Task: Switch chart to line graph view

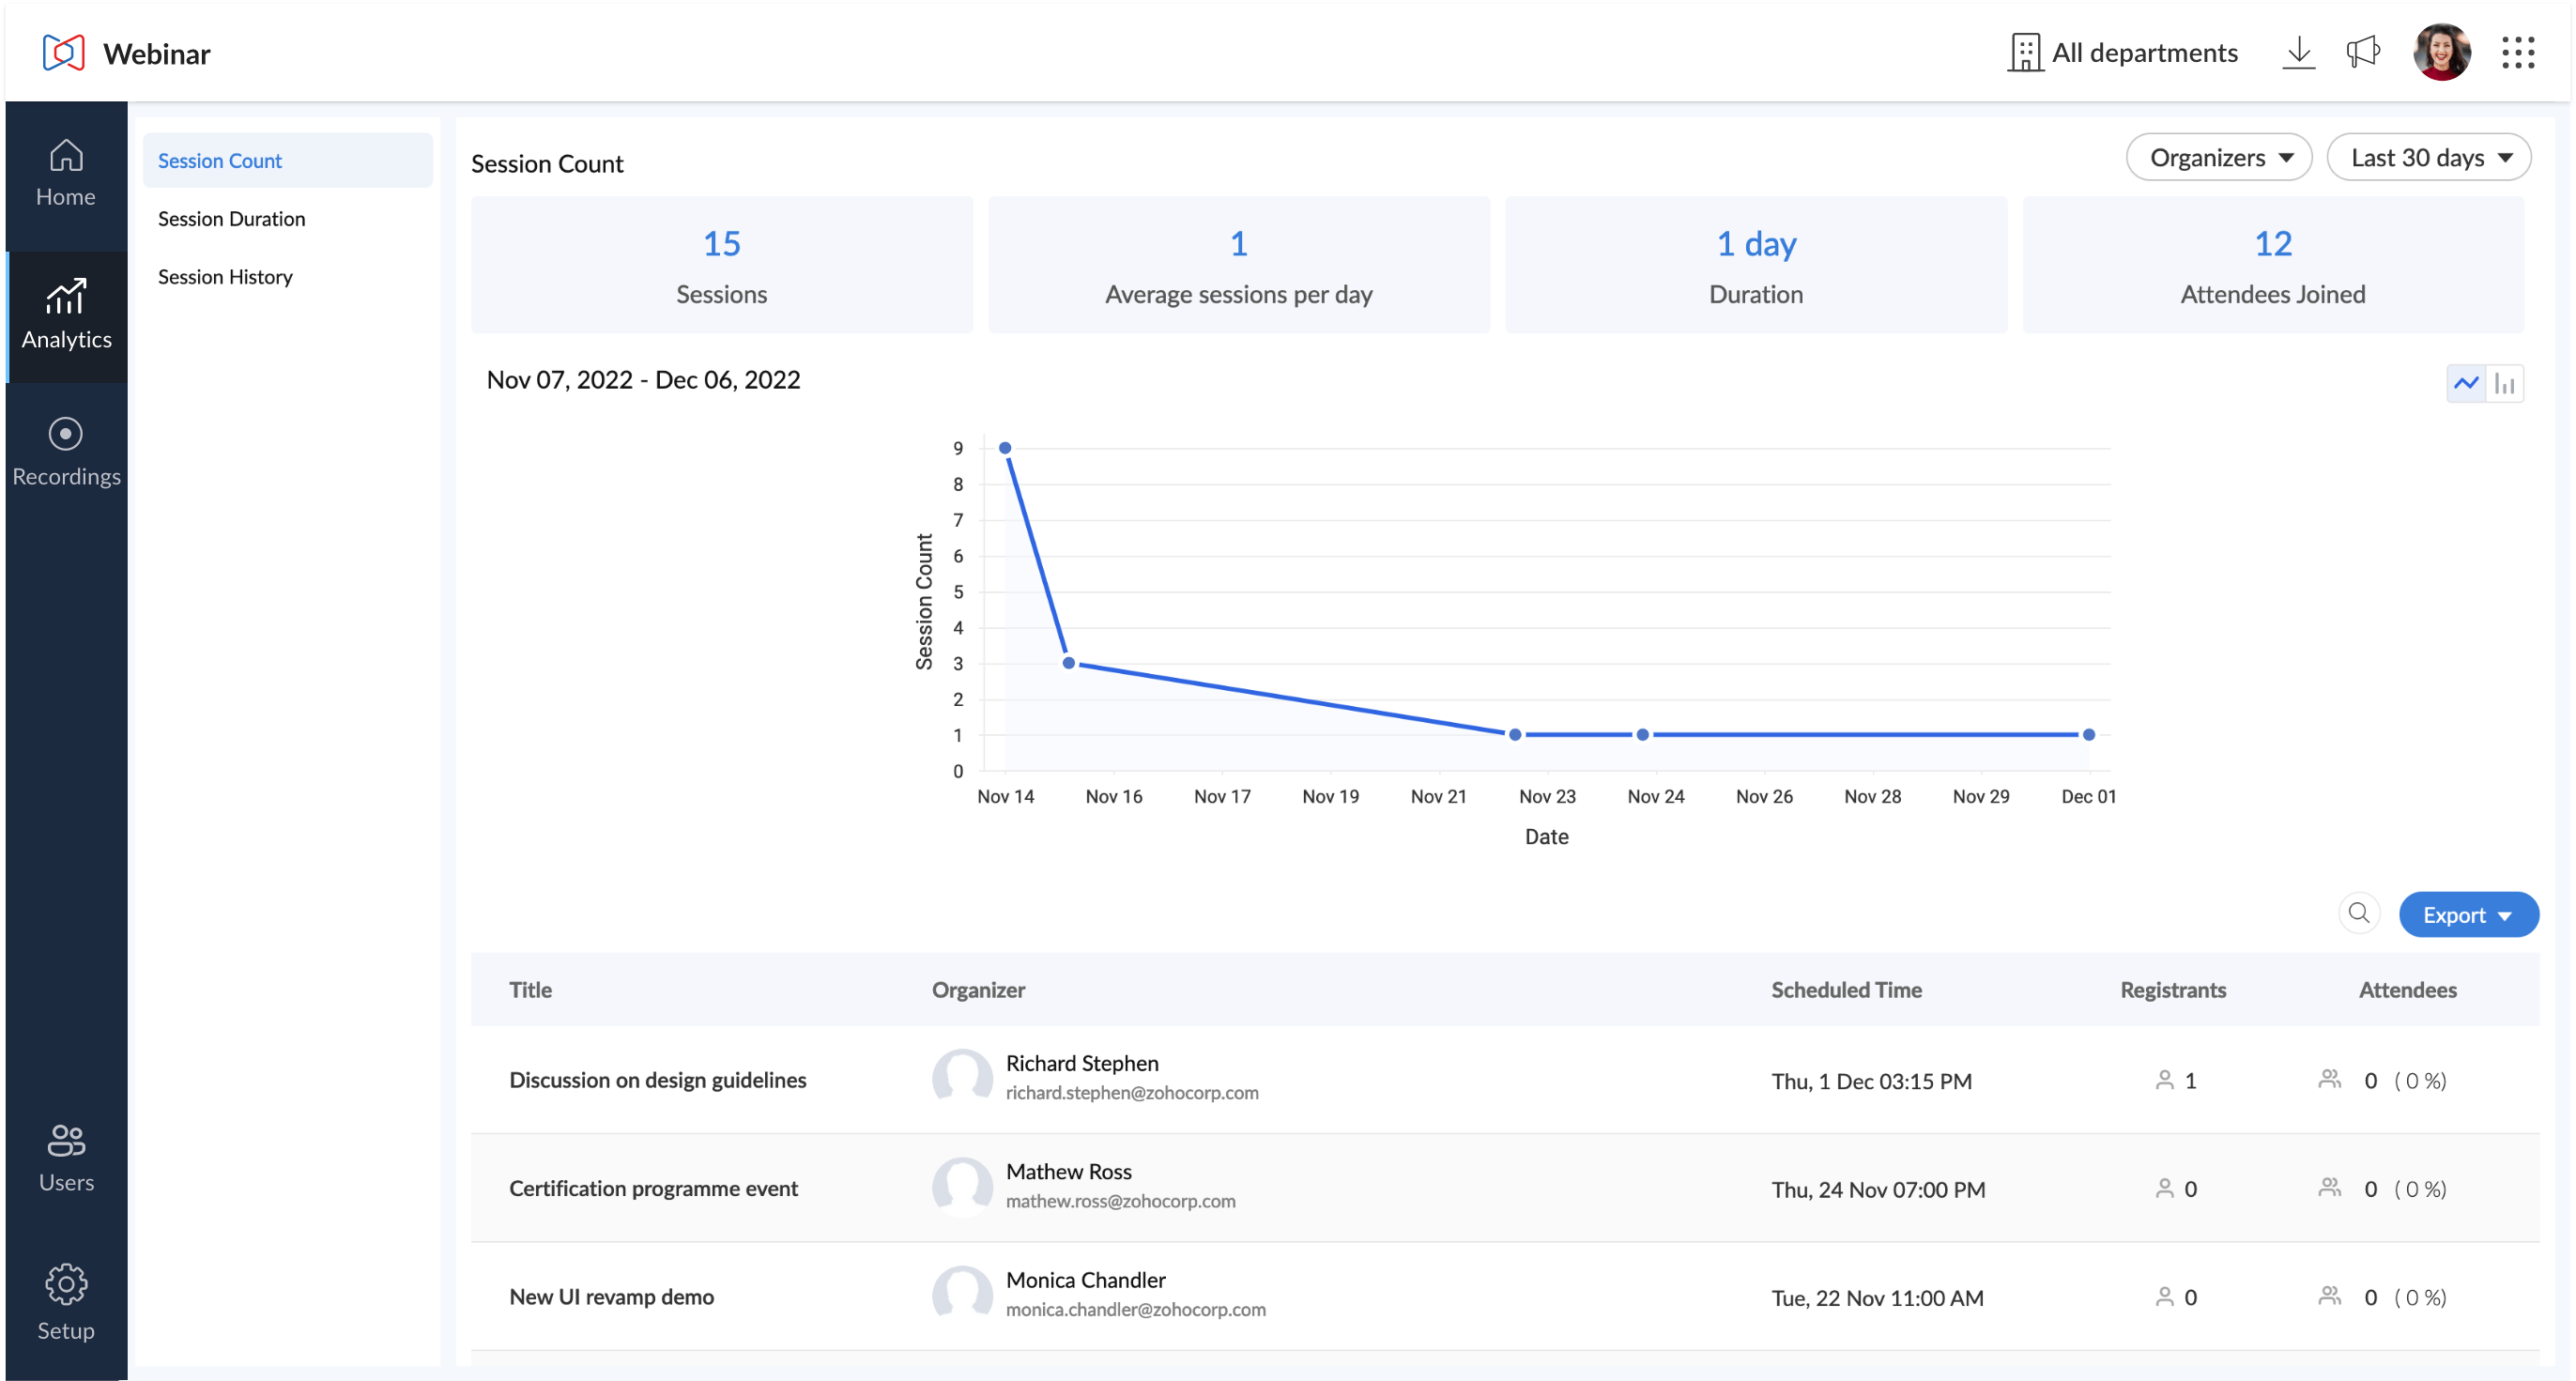Action: 2466,383
